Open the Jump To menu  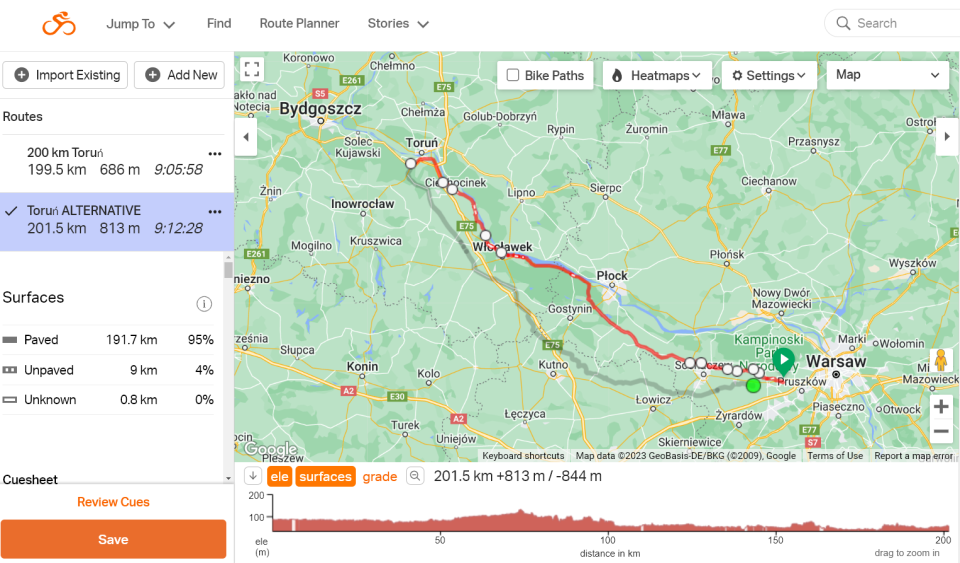pos(141,24)
